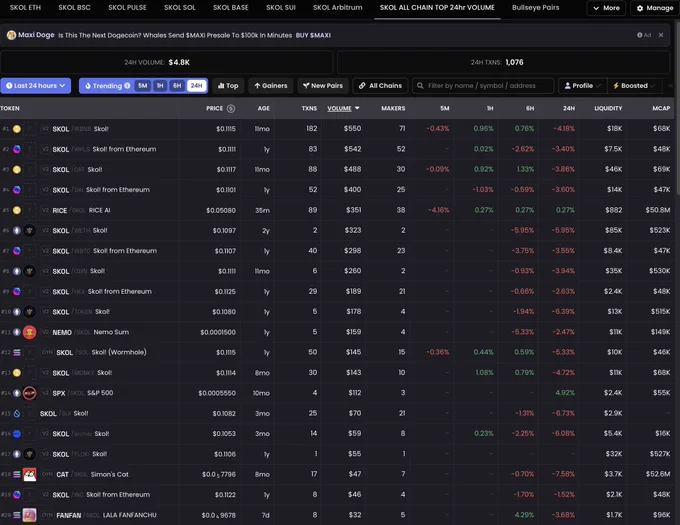Image resolution: width=680 pixels, height=525 pixels.
Task: Click the NEMO token logo
Action: [x=29, y=332]
